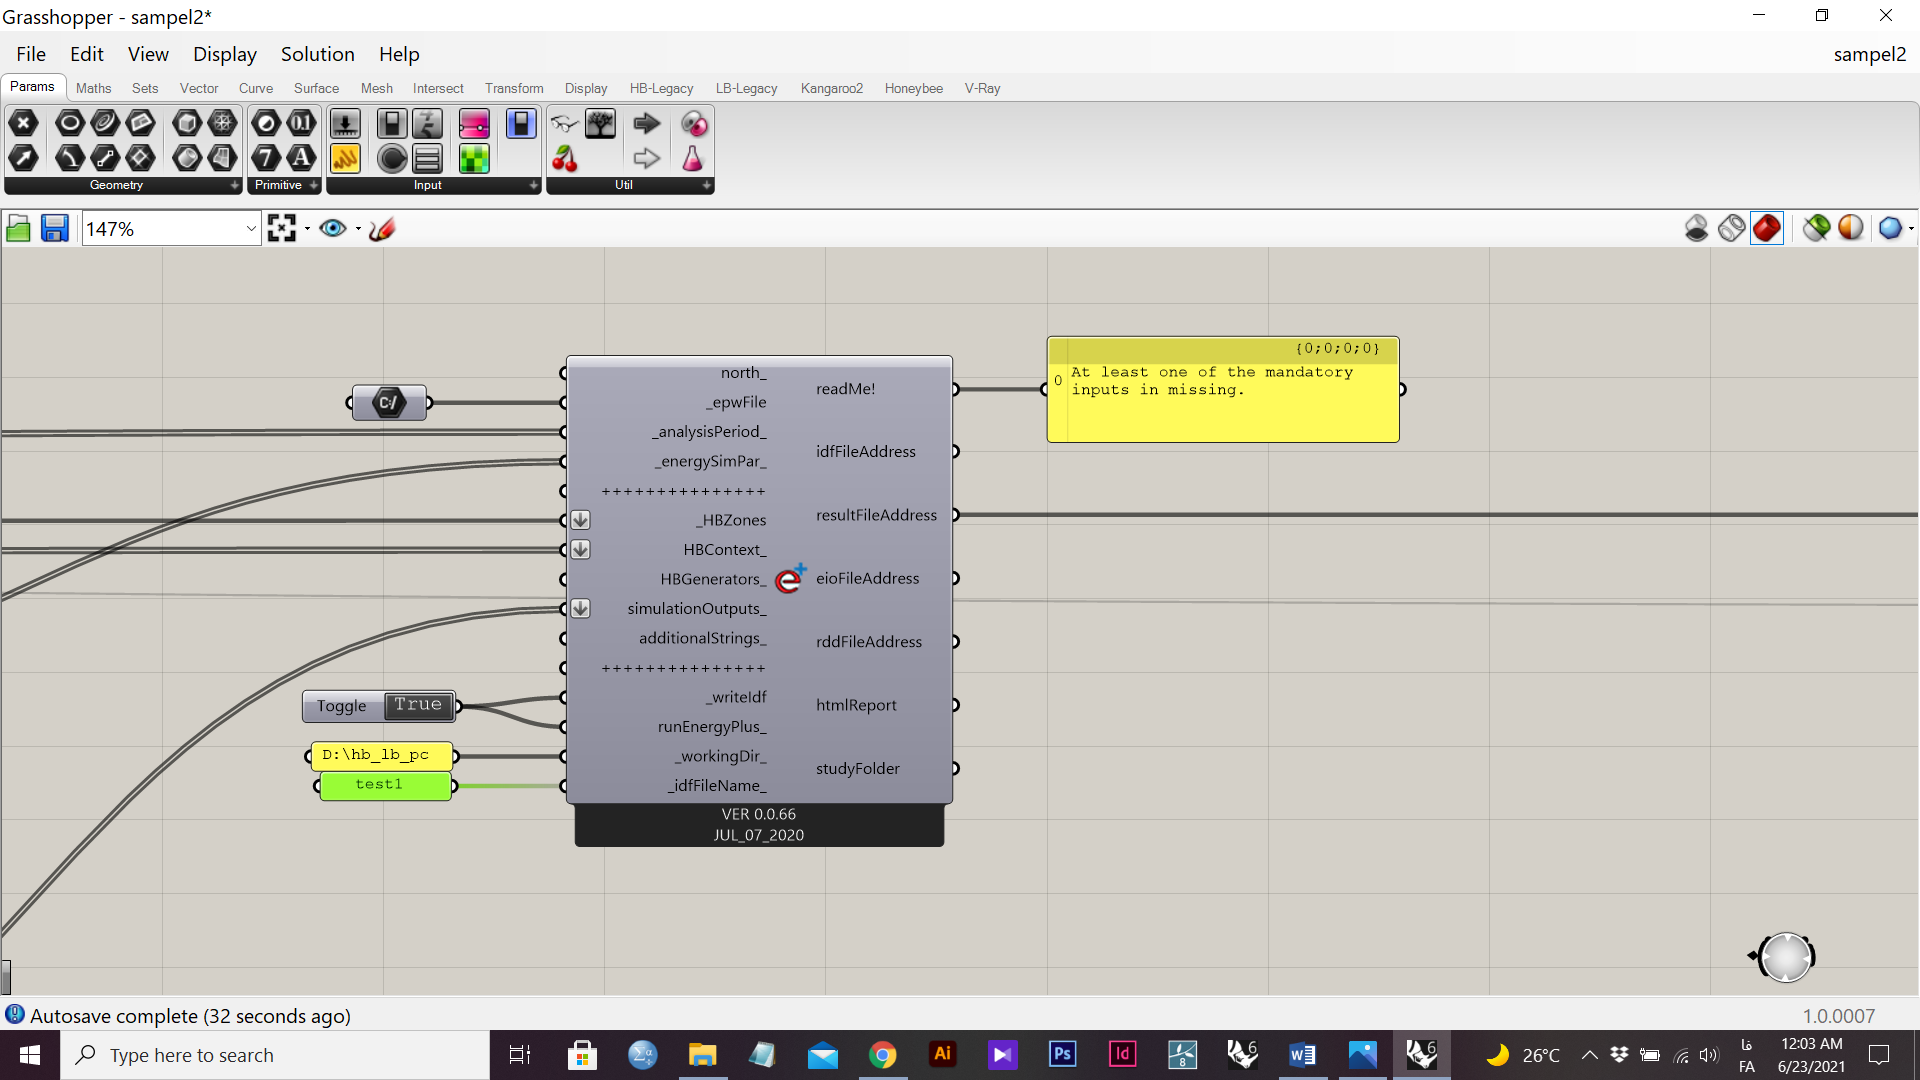Insert the pink flask component in Util
Viewport: 1920px width, 1080px height.
pos(693,158)
